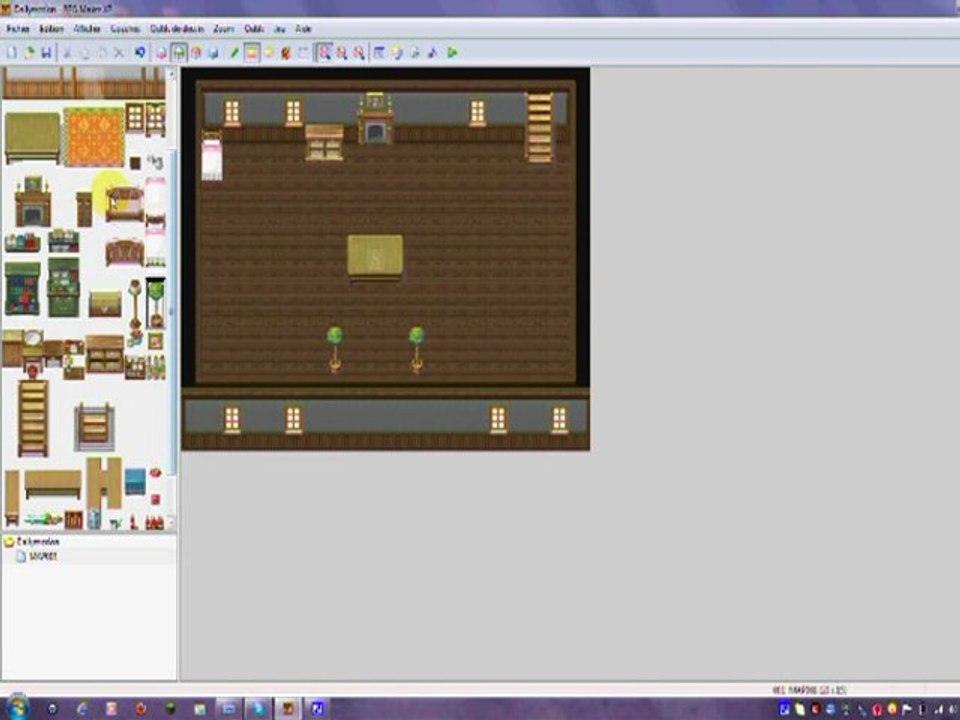Click the tileset palette vertical scrollbar
This screenshot has height=720, width=960.
[x=171, y=312]
